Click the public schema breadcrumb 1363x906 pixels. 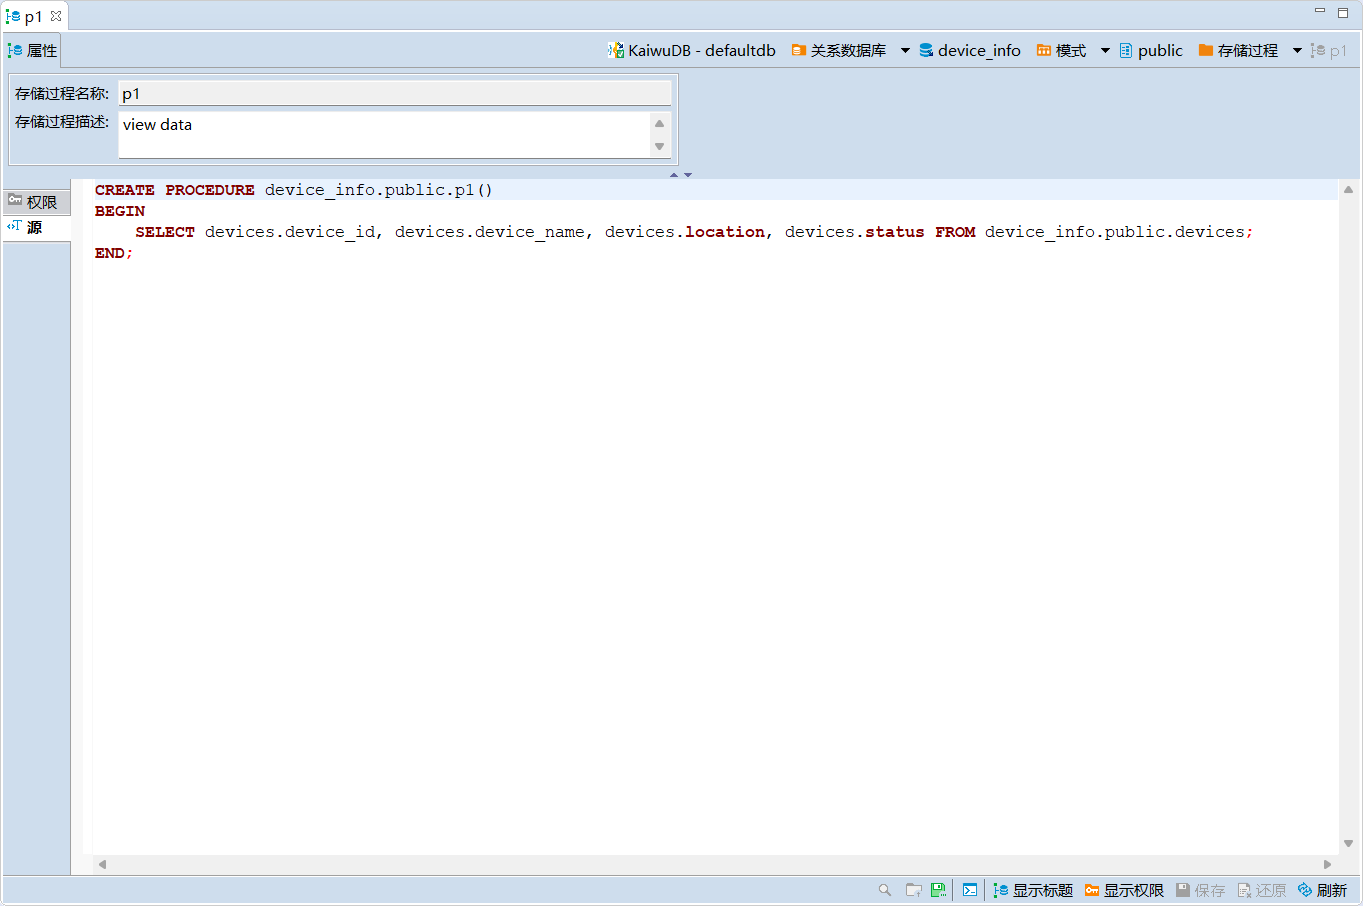click(1151, 51)
